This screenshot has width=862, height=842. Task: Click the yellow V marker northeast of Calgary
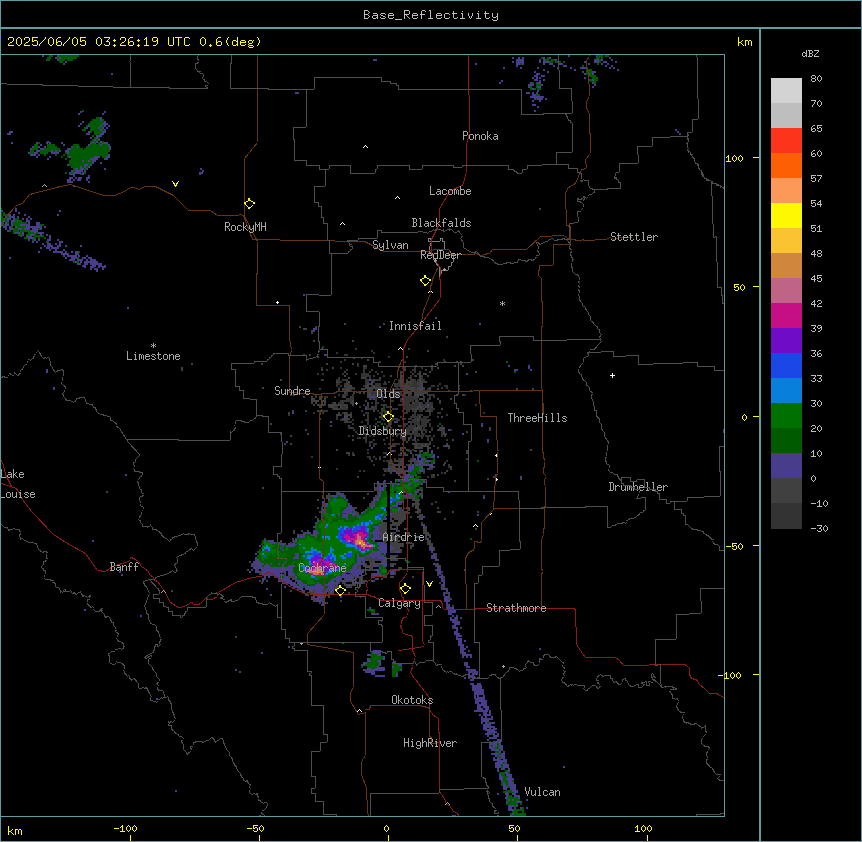point(429,584)
